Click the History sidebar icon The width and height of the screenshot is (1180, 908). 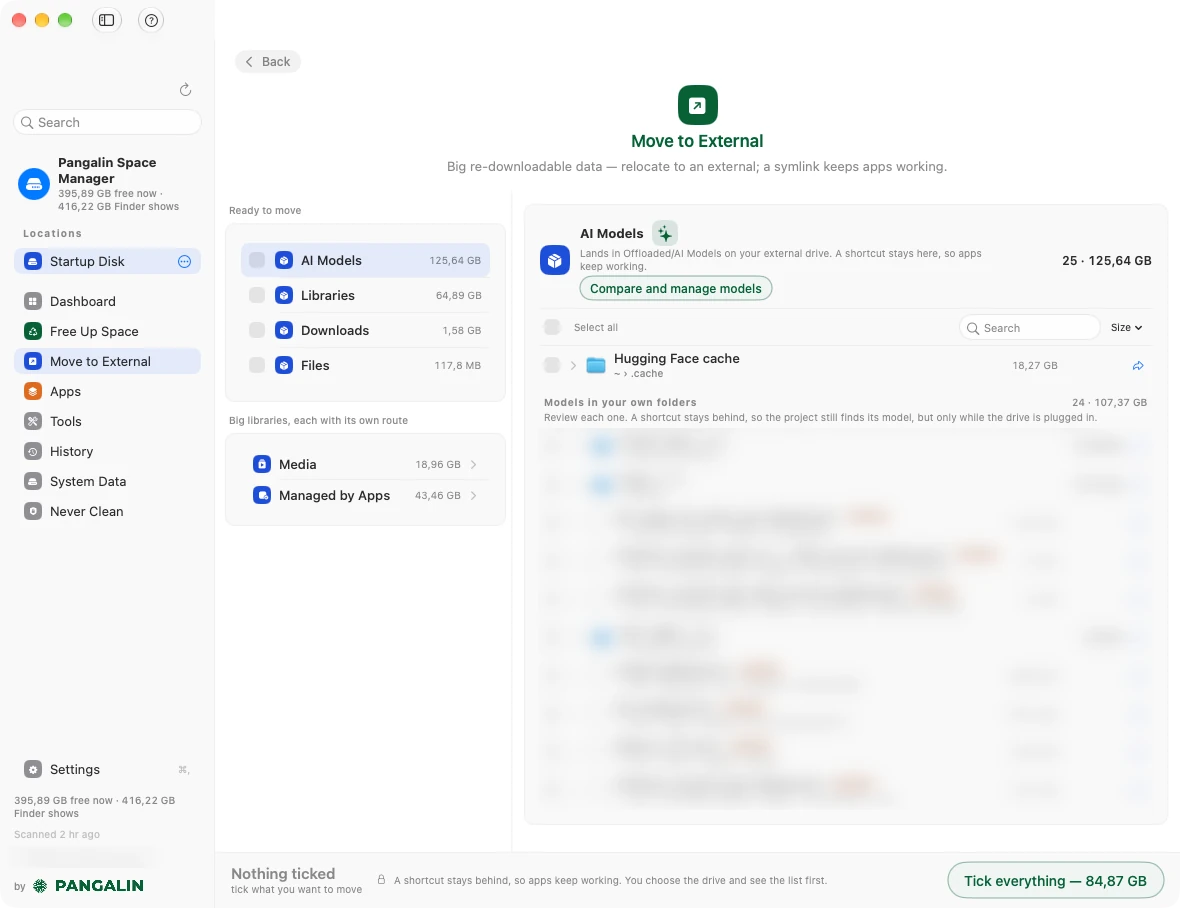(x=33, y=452)
